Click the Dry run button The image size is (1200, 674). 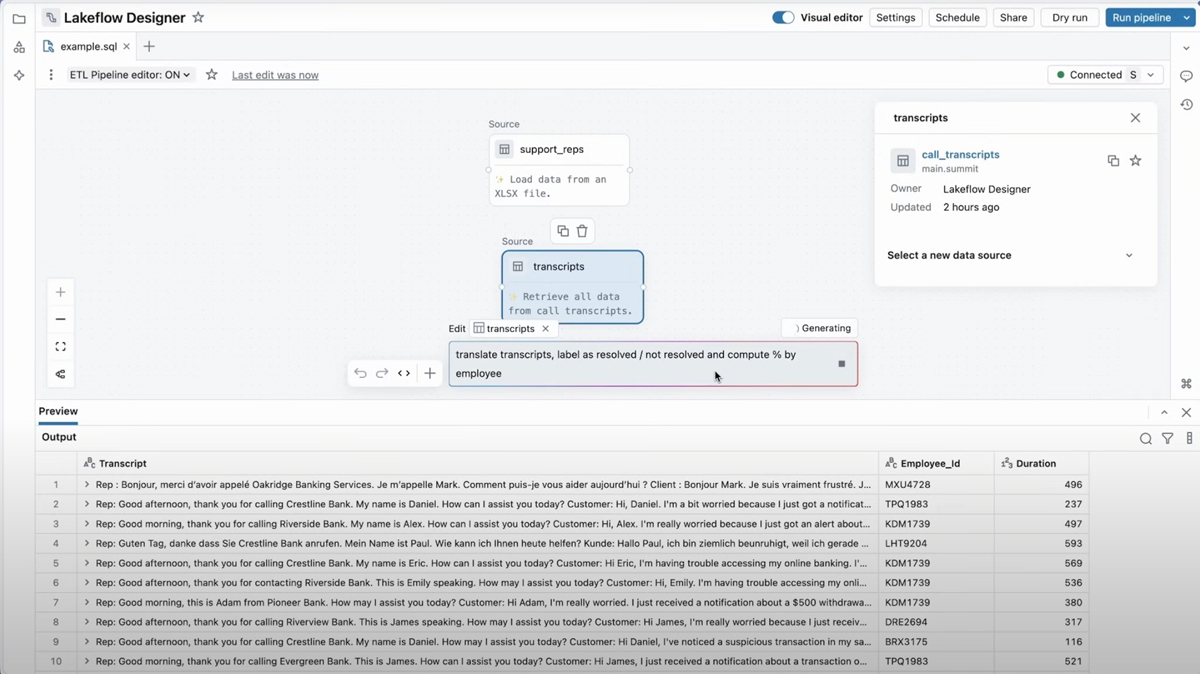click(x=1069, y=18)
